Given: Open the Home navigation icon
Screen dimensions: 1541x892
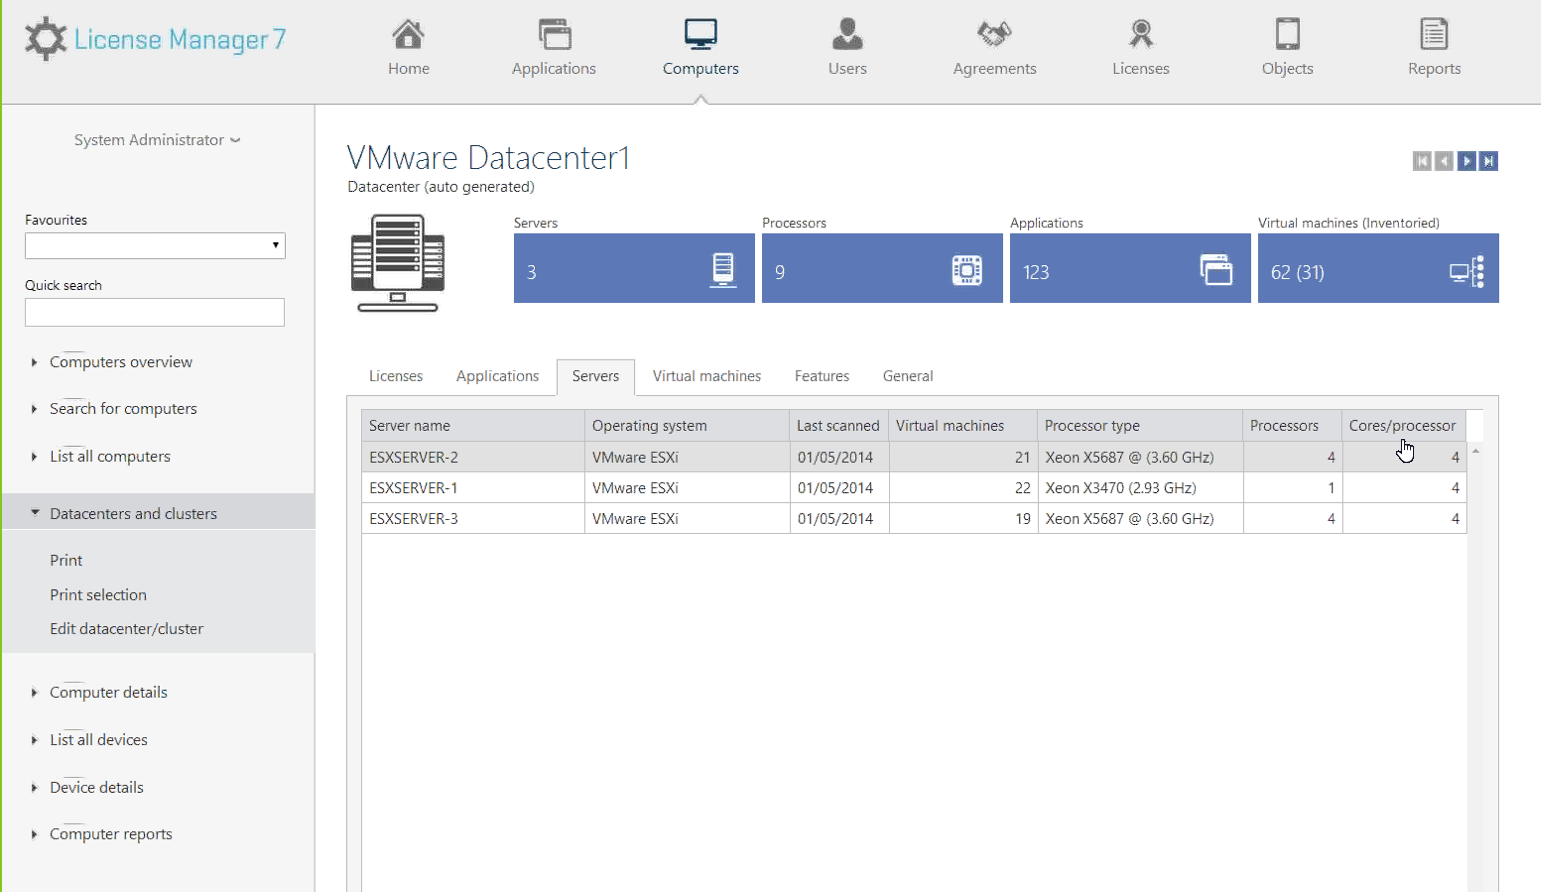Looking at the screenshot, I should 408,35.
